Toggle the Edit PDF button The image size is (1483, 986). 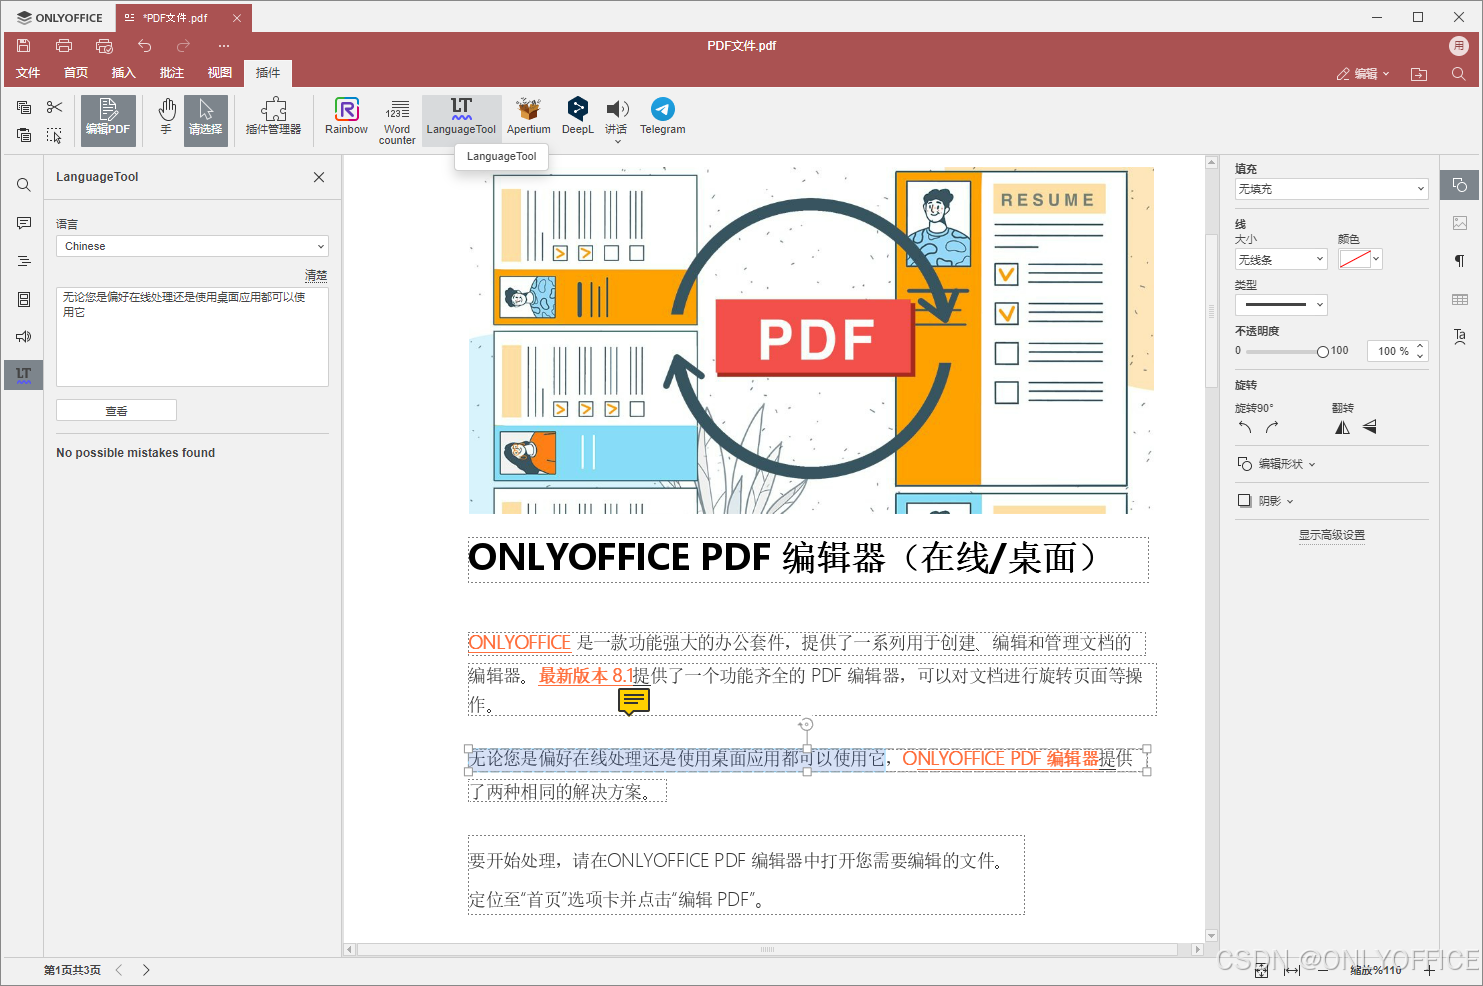(108, 120)
